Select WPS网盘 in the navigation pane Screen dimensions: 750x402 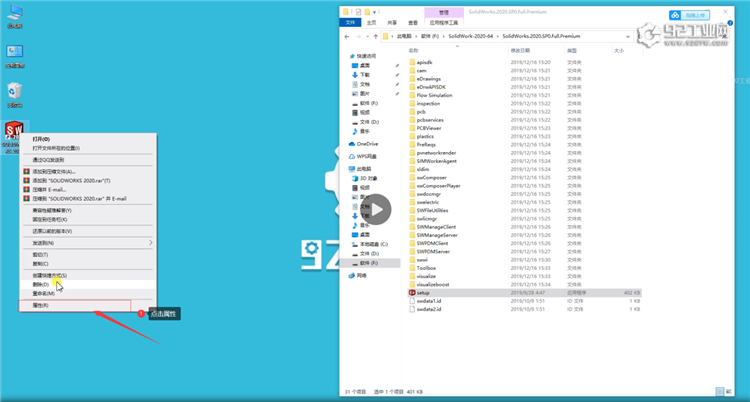tap(366, 156)
